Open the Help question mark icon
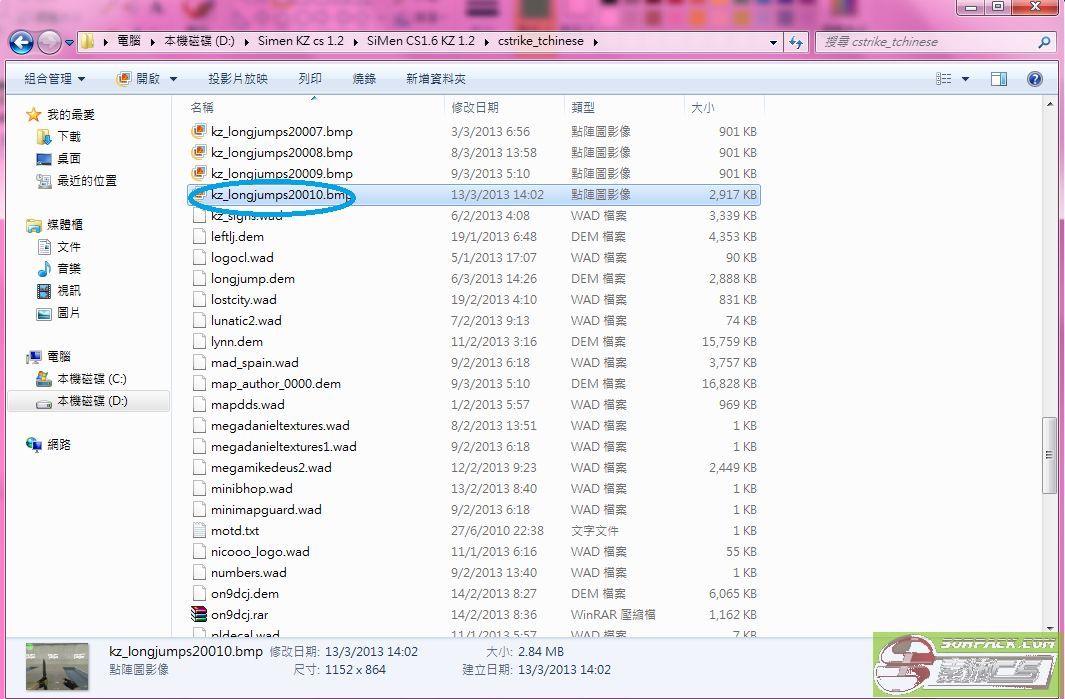 coord(1035,79)
